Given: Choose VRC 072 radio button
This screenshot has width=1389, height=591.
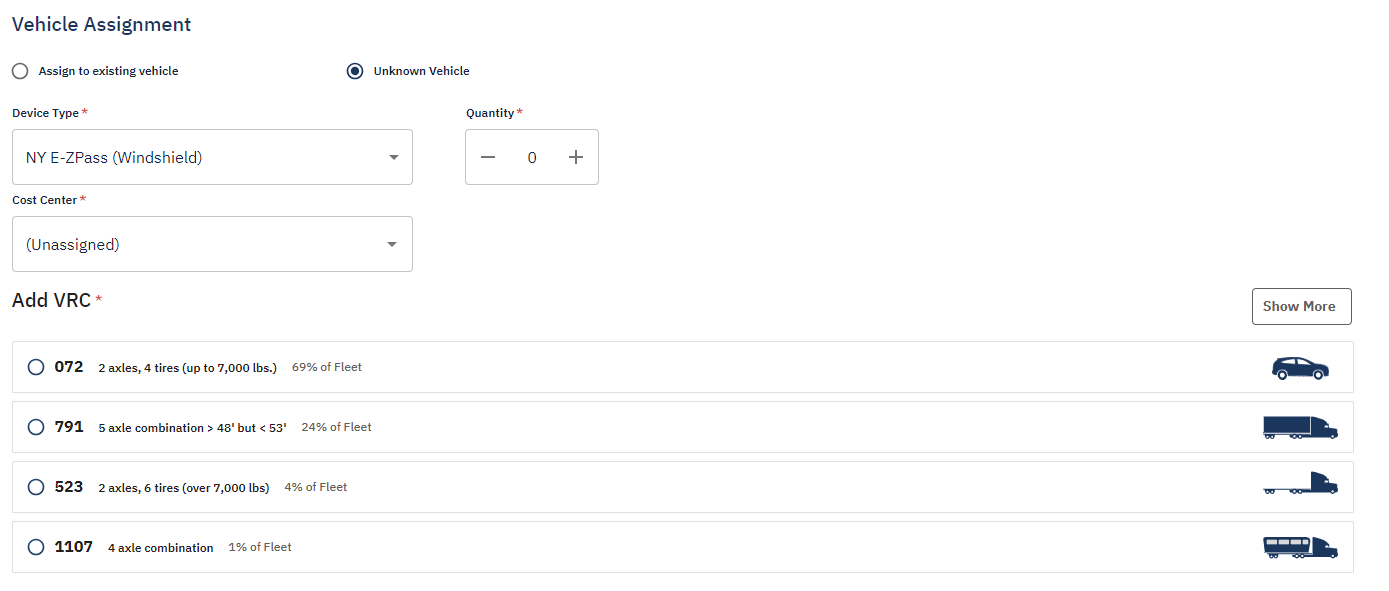Looking at the screenshot, I should coord(36,367).
